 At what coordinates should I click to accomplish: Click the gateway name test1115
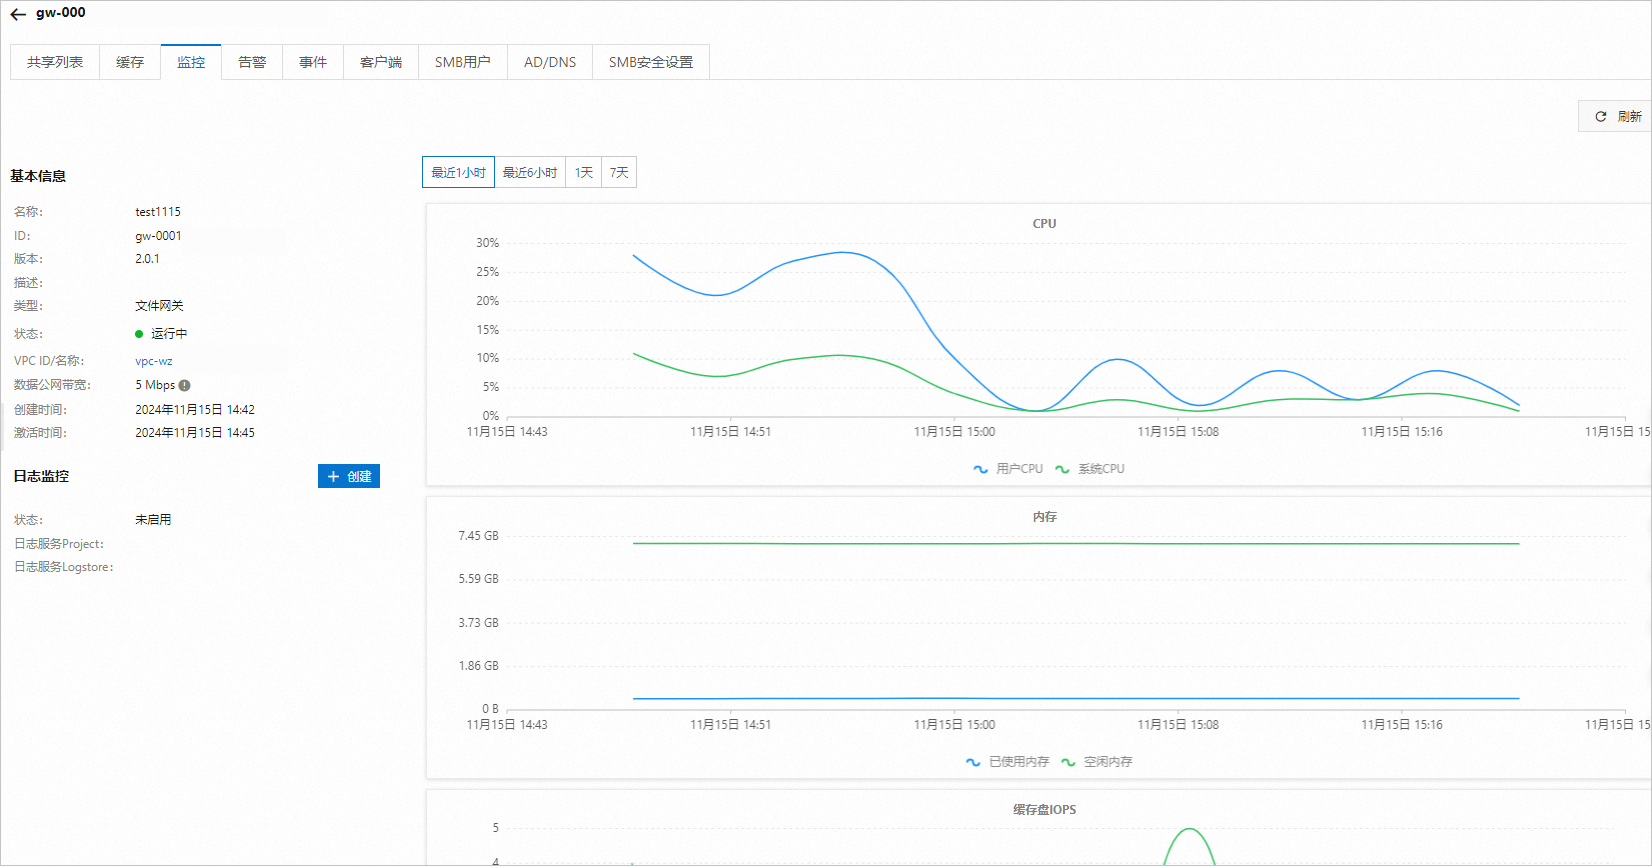coord(158,212)
